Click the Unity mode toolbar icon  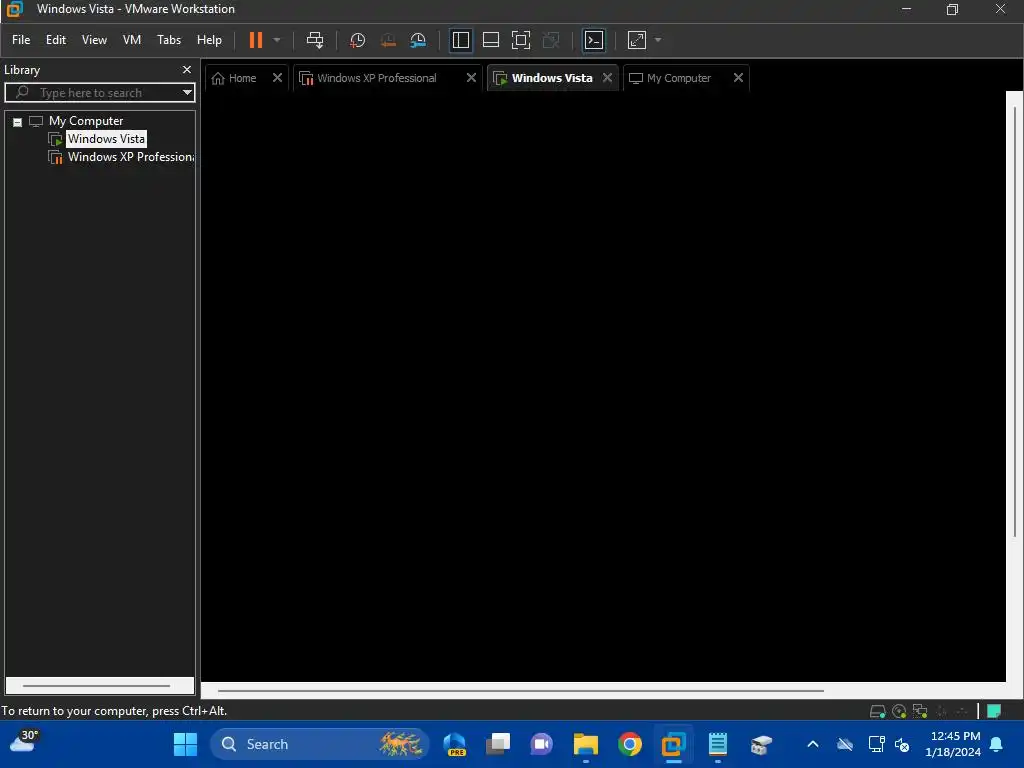pos(551,40)
